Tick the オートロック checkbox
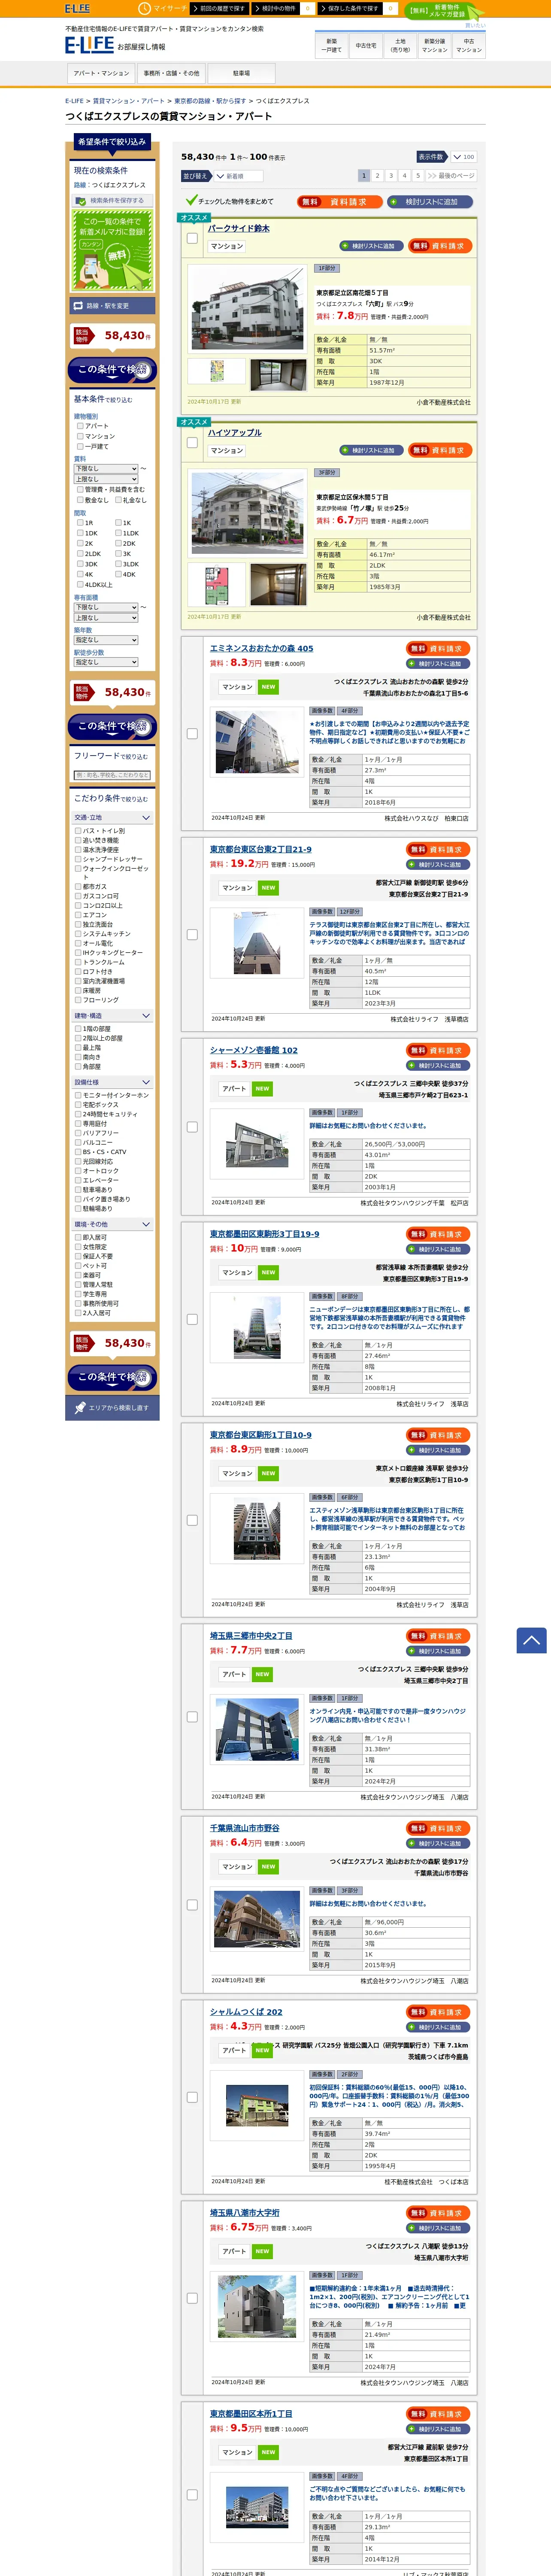 pos(78,1171)
